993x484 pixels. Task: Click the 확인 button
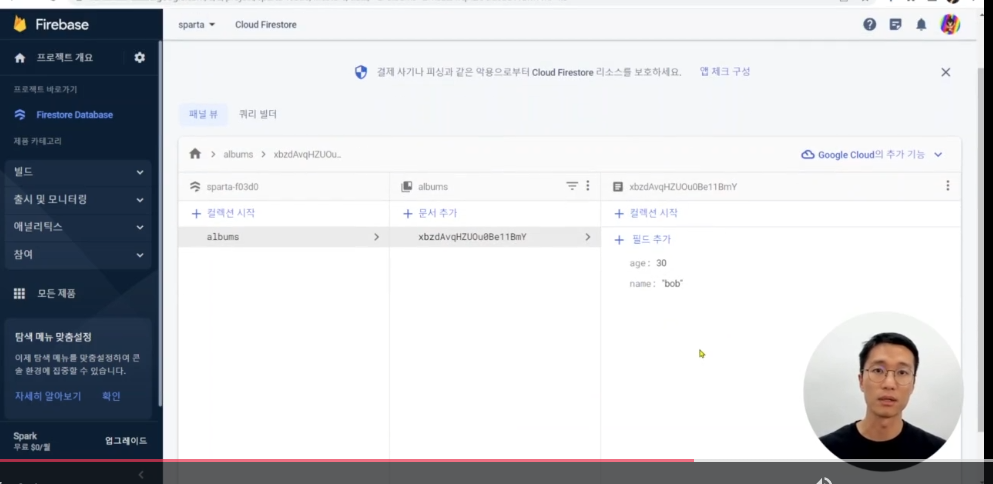pos(111,397)
